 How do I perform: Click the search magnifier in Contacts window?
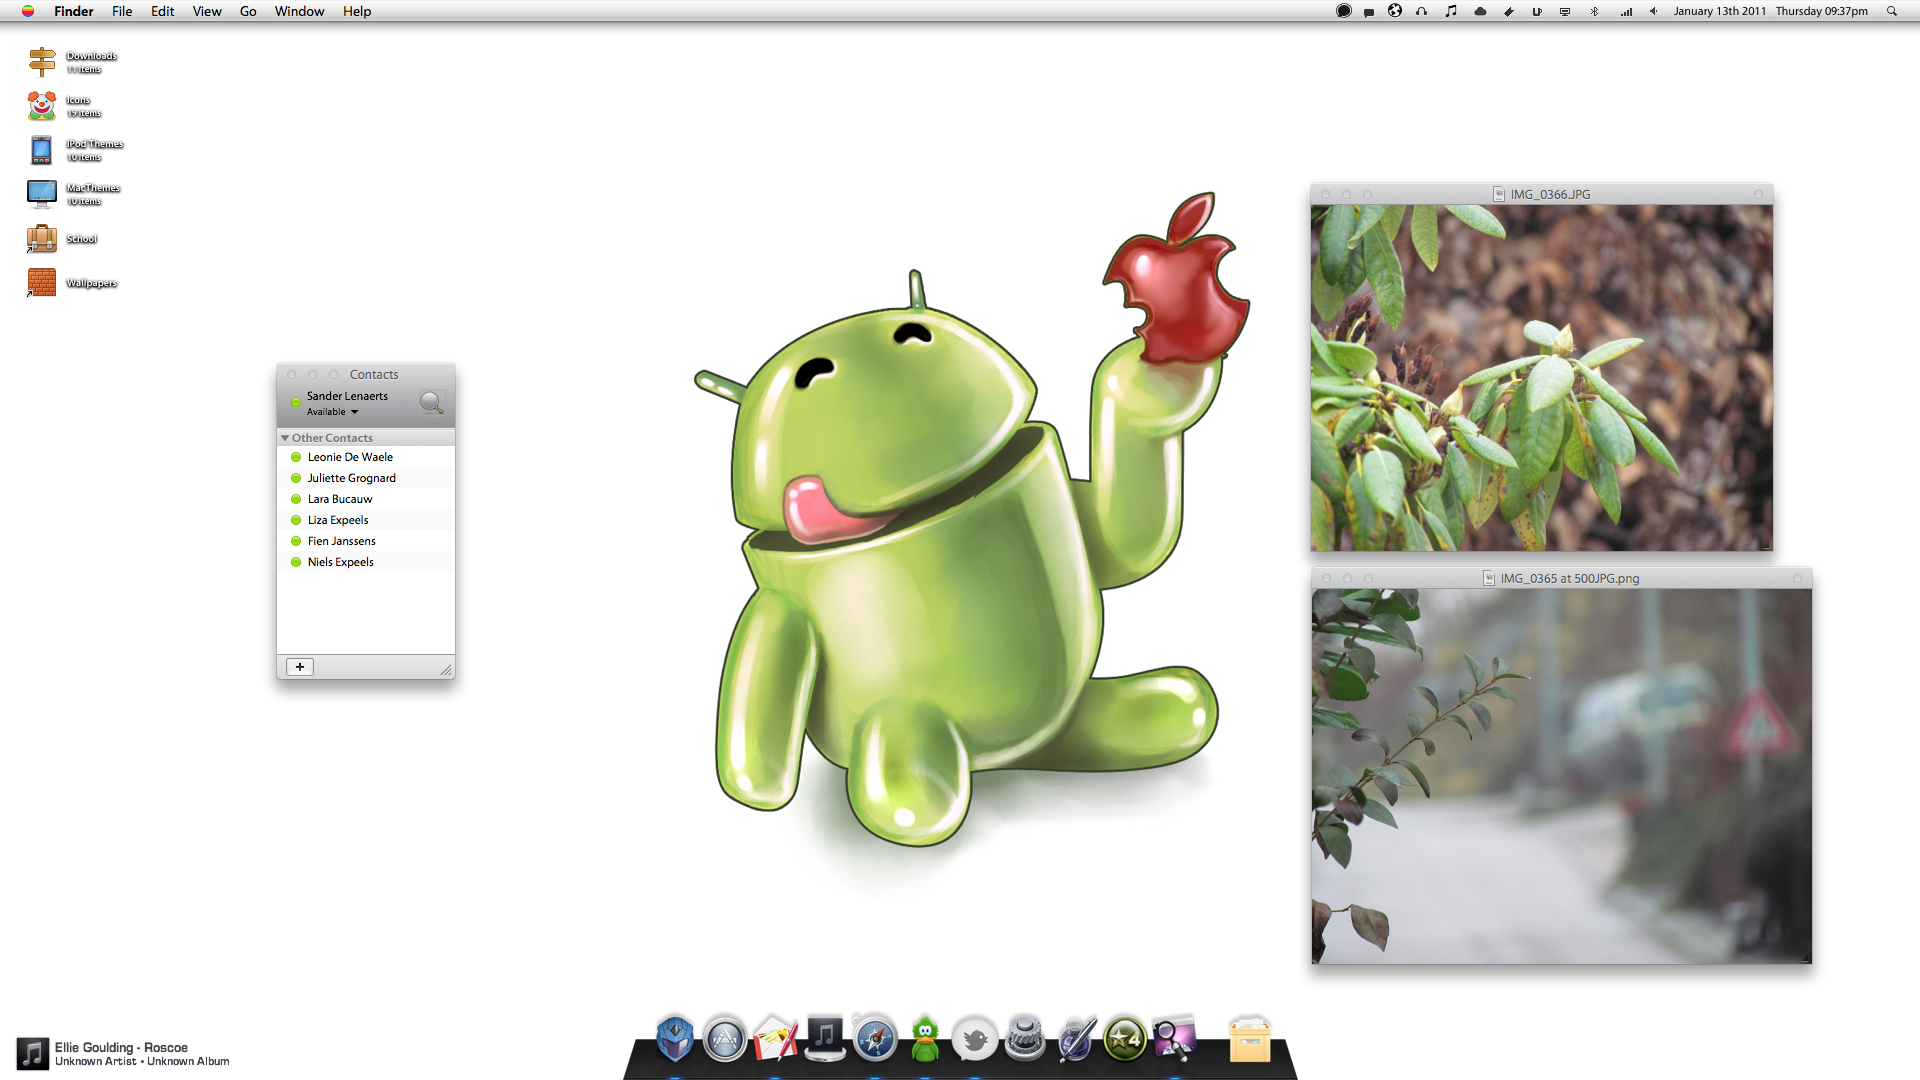tap(432, 403)
